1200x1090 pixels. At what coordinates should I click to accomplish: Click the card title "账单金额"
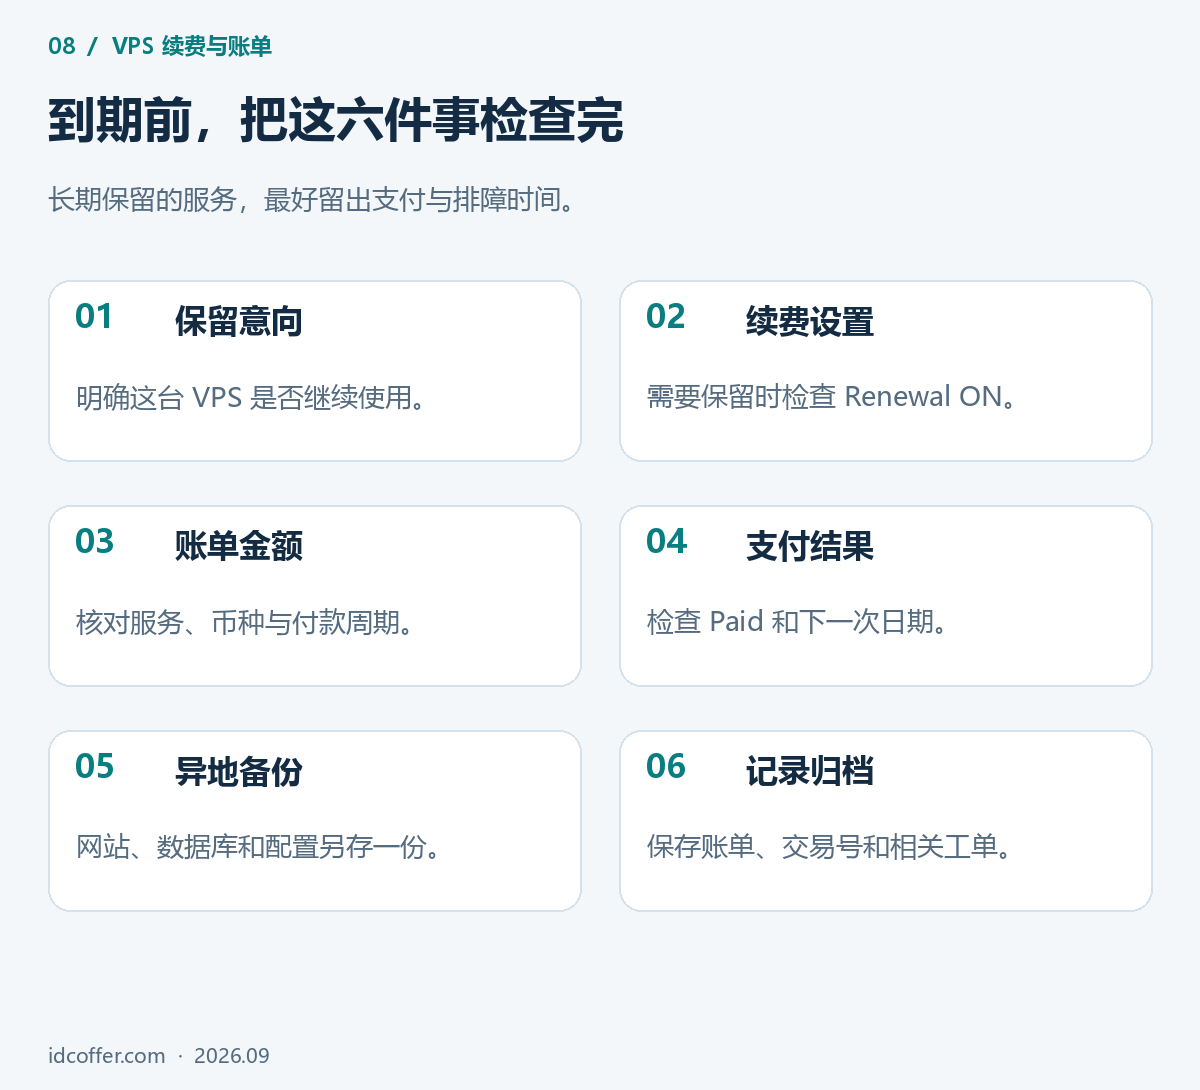tap(239, 547)
